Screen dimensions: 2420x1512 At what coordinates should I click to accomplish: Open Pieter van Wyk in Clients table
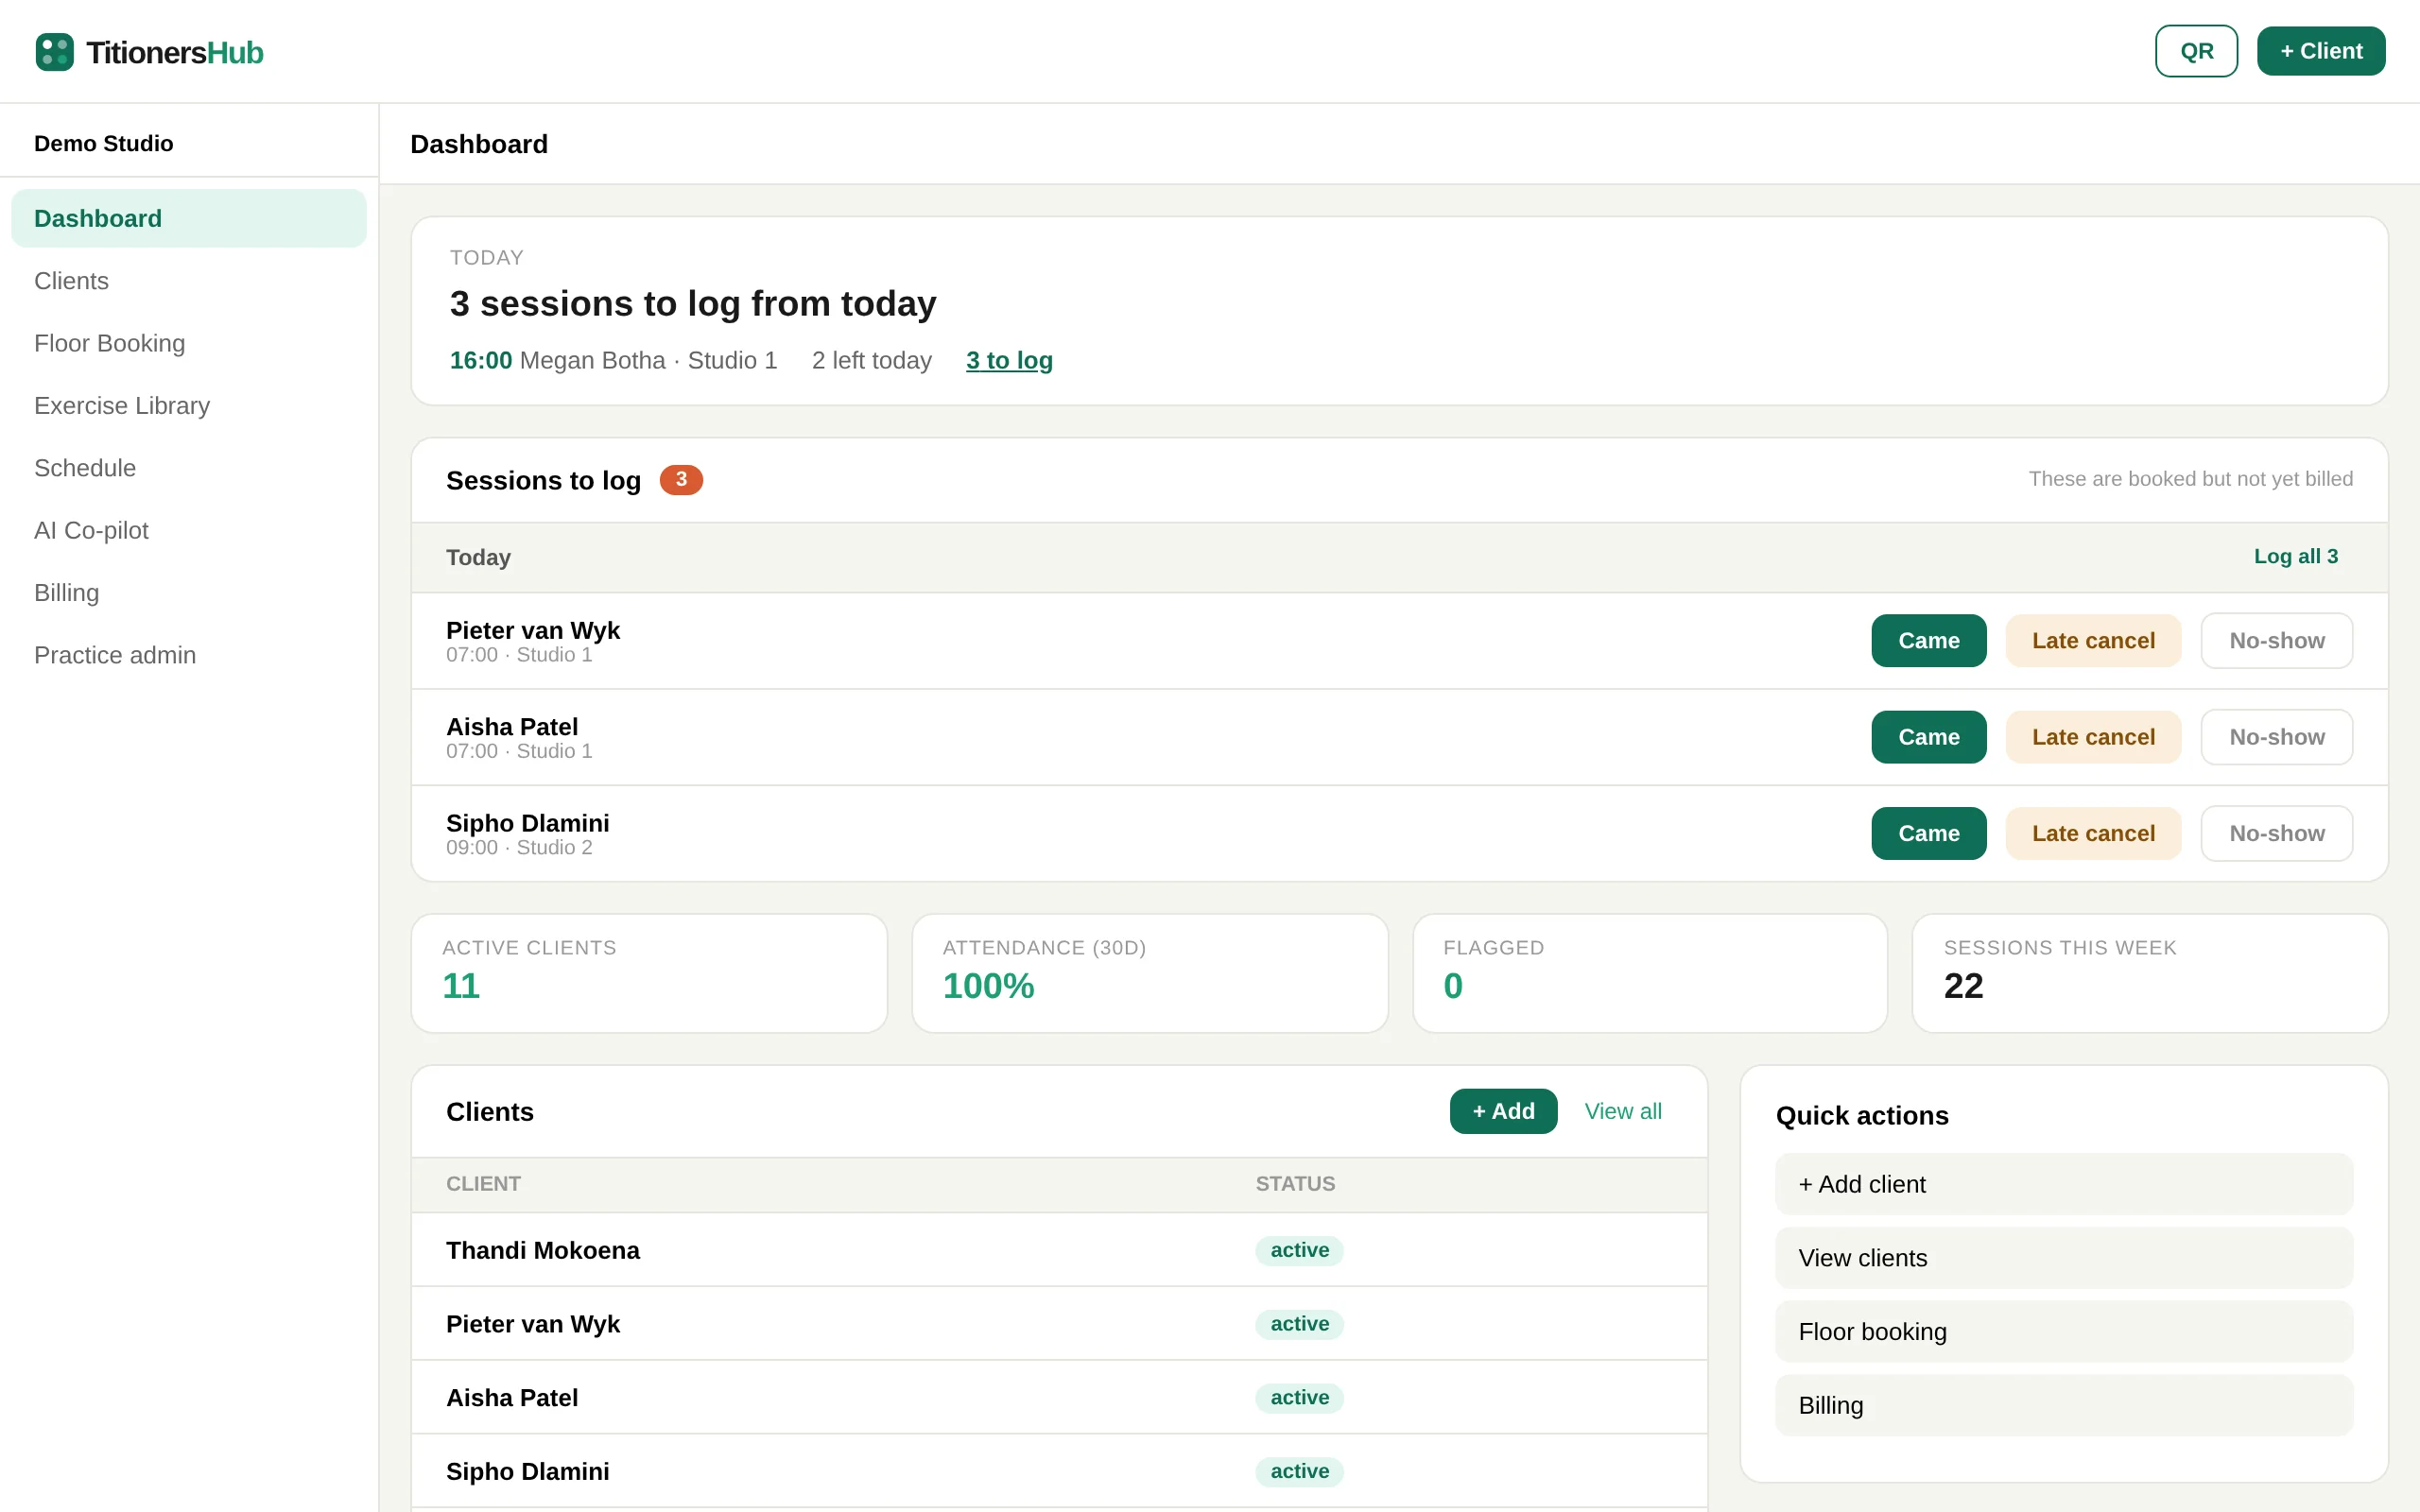[1059, 1324]
